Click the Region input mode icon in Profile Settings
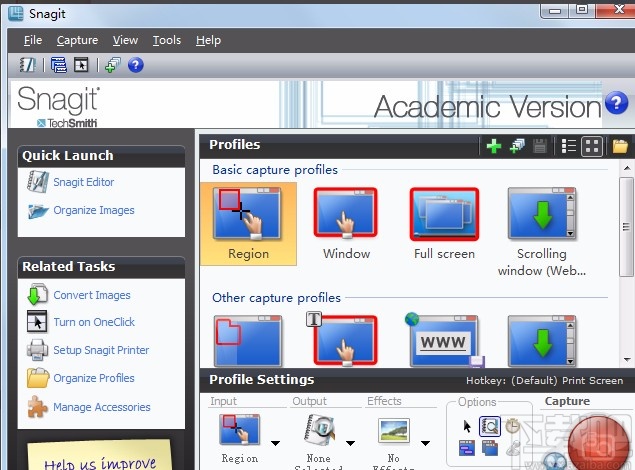635x470 pixels. tap(239, 429)
